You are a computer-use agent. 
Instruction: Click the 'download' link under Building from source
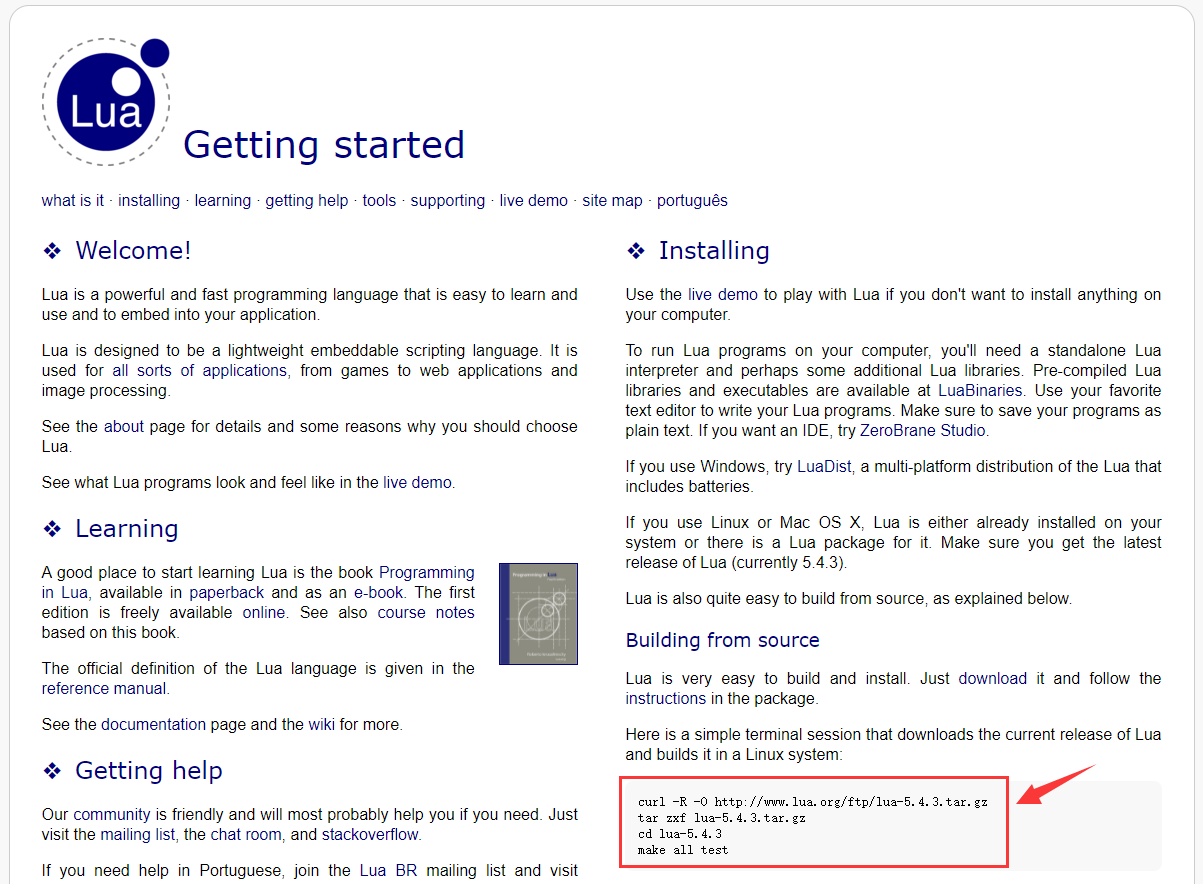[992, 678]
